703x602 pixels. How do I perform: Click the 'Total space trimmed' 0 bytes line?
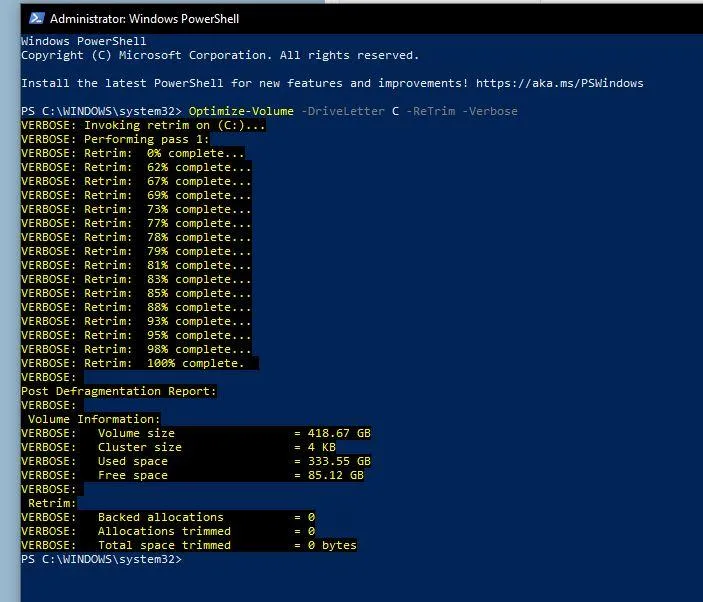click(x=189, y=545)
